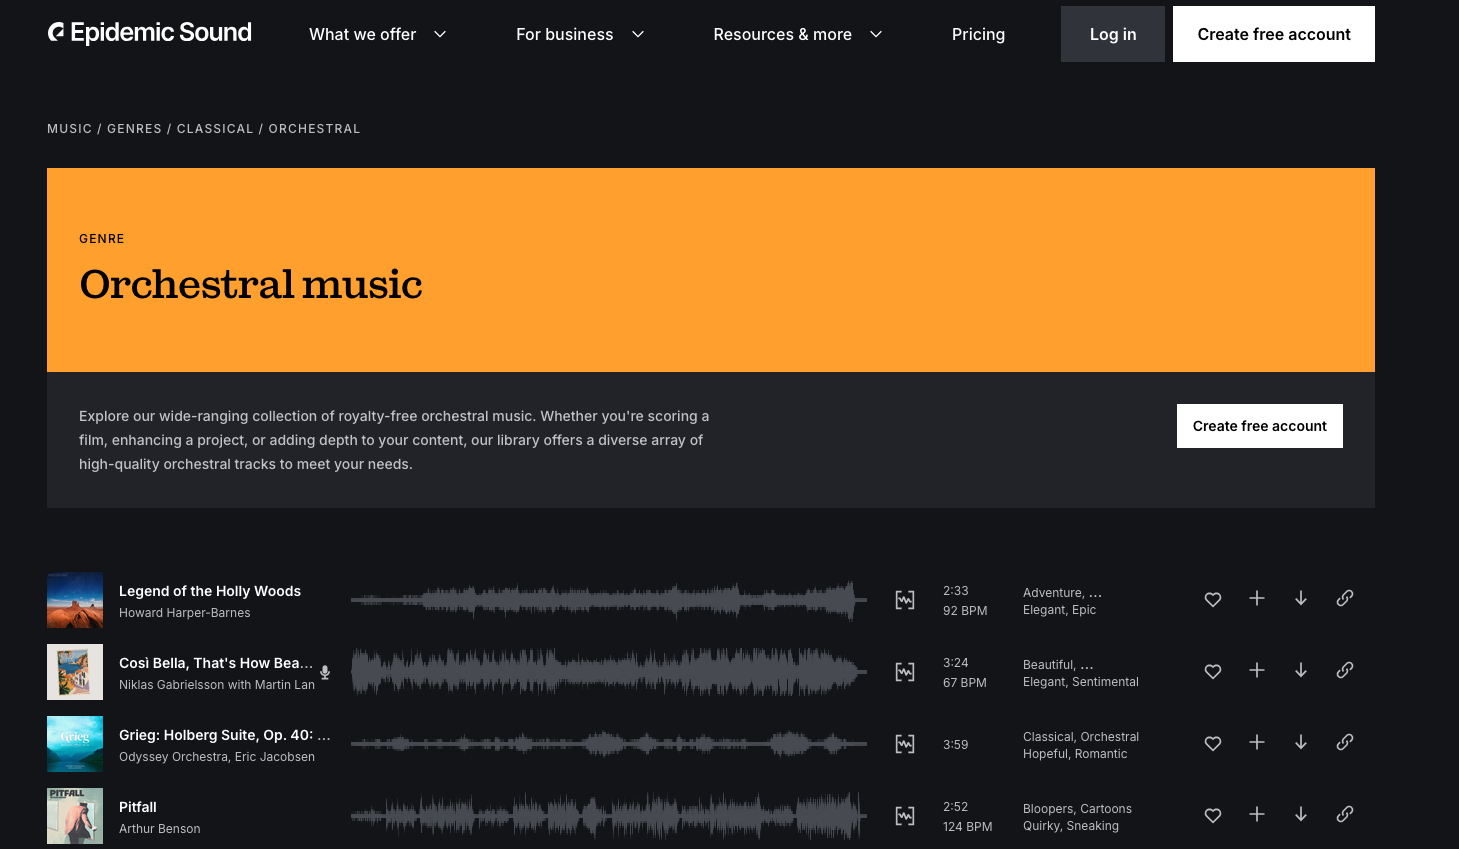Play Pitfall via its cover art
This screenshot has width=1459, height=849.
pyautogui.click(x=75, y=816)
